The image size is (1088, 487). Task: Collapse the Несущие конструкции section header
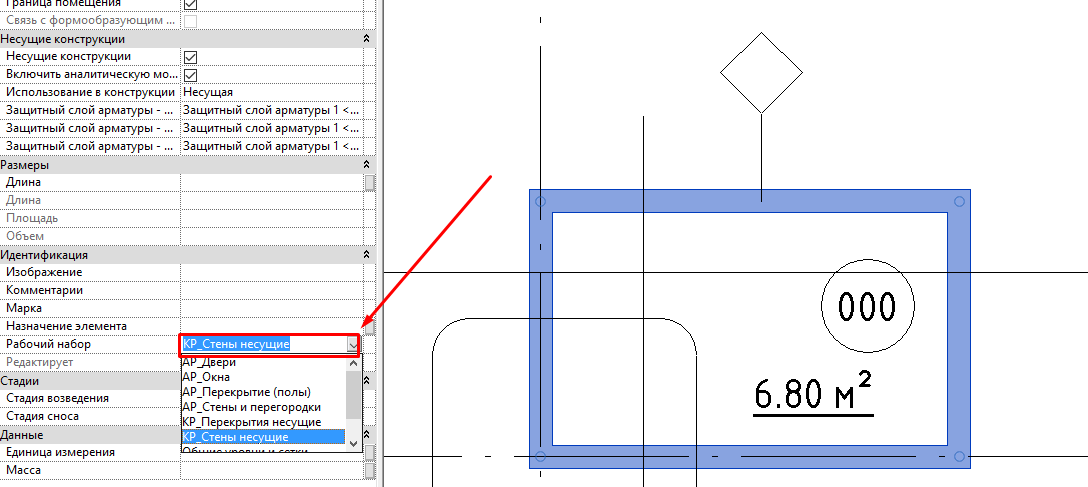pyautogui.click(x=366, y=39)
